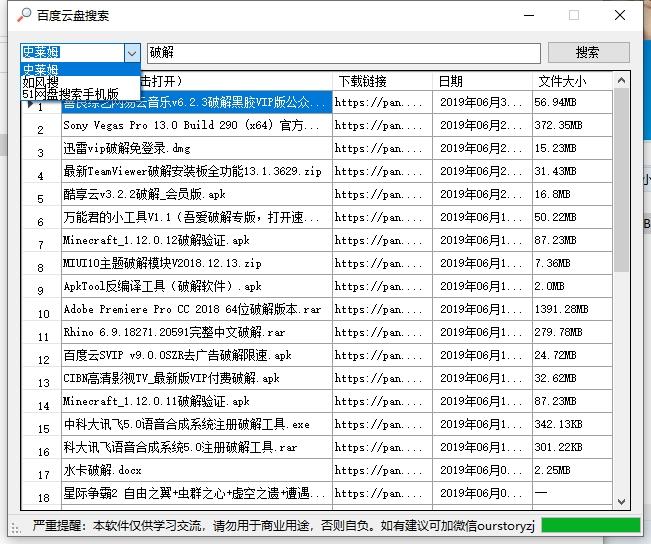Click the scroll up arrow of the results list
This screenshot has width=651, height=544.
(x=621, y=80)
